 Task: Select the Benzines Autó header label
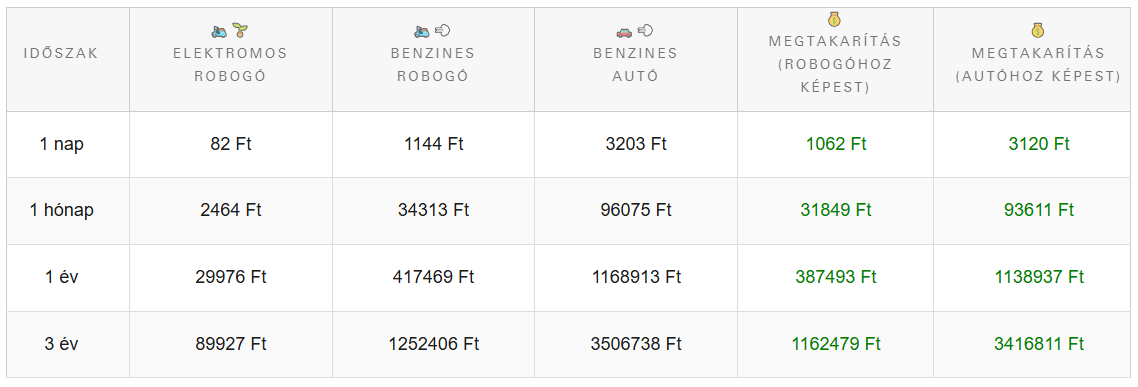pyautogui.click(x=635, y=65)
